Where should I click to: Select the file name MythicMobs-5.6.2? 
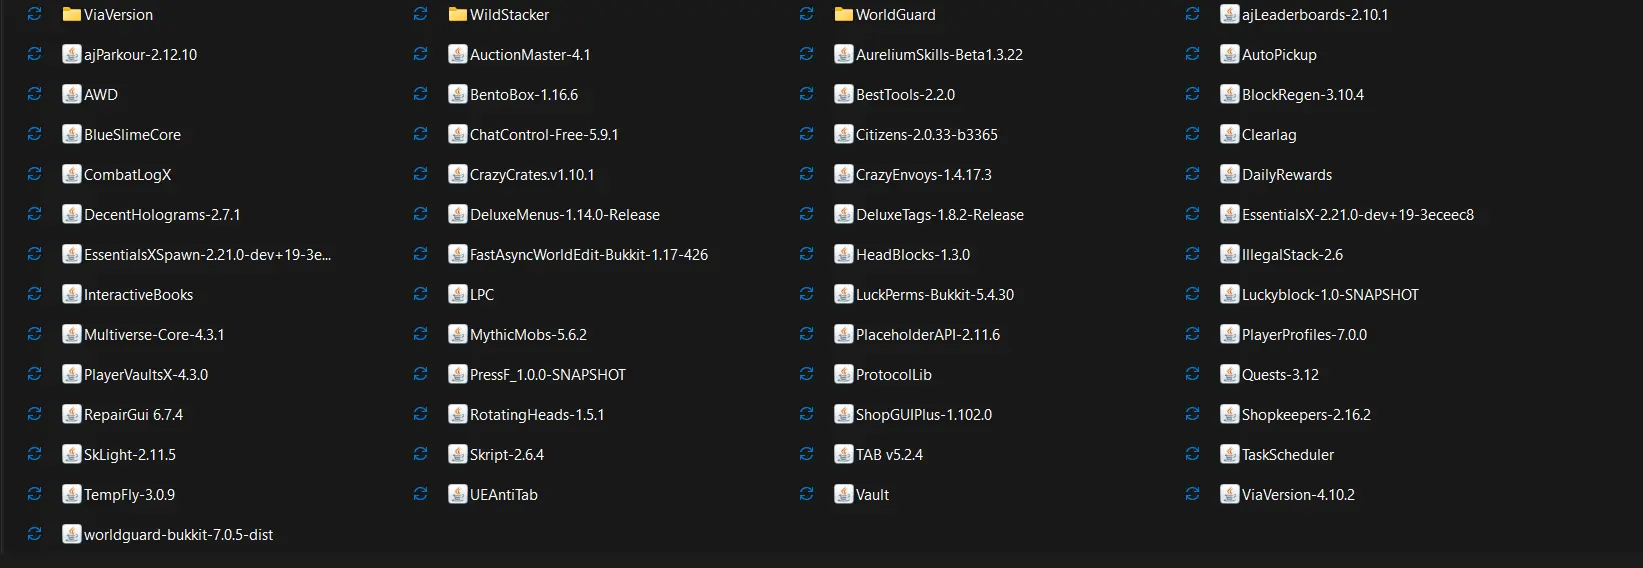tap(528, 335)
